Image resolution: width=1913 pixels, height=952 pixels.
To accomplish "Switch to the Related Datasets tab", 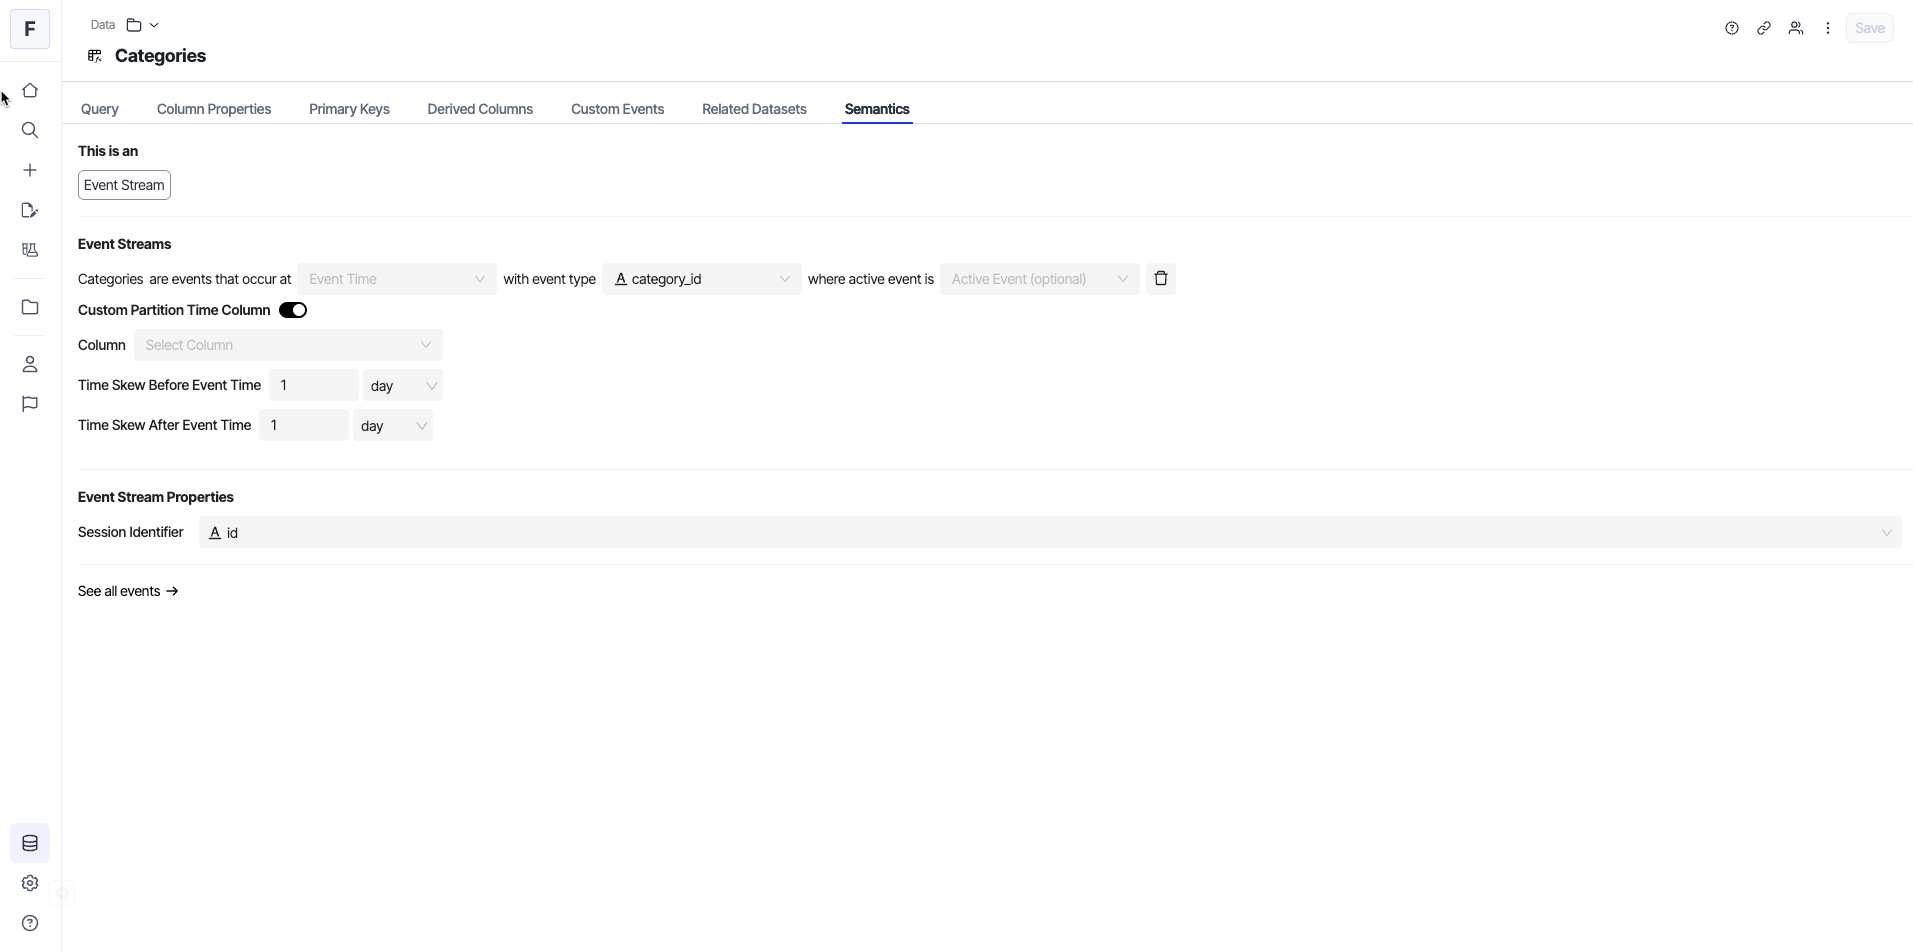I will click(x=754, y=110).
